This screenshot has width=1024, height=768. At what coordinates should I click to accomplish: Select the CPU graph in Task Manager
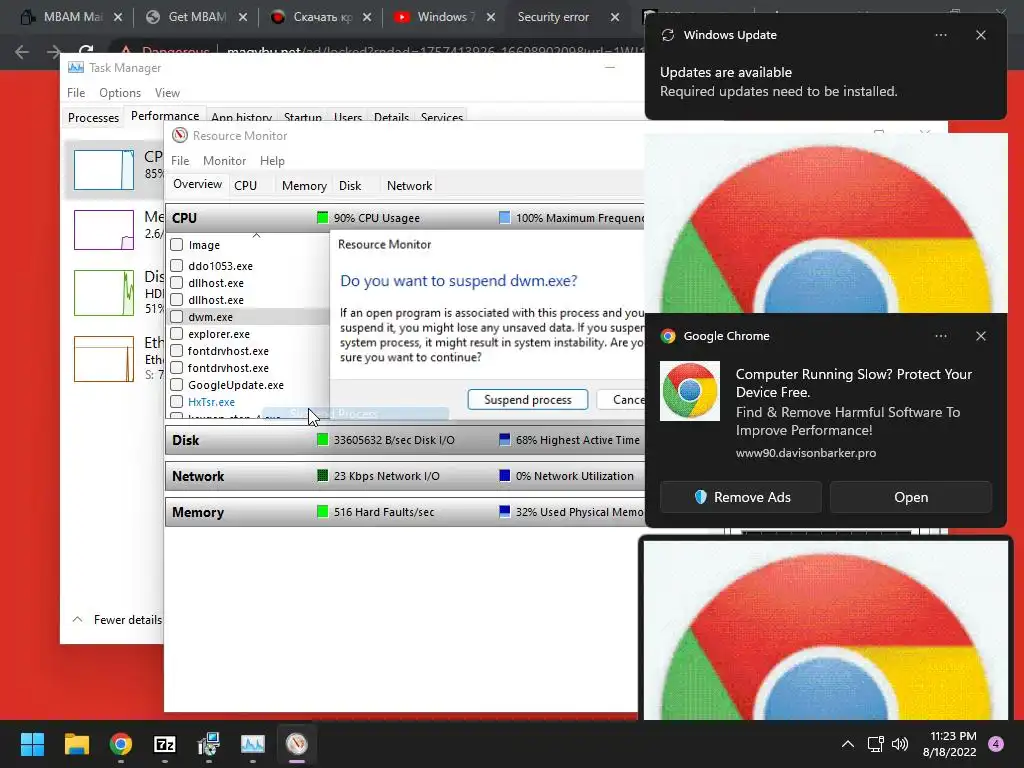click(104, 170)
